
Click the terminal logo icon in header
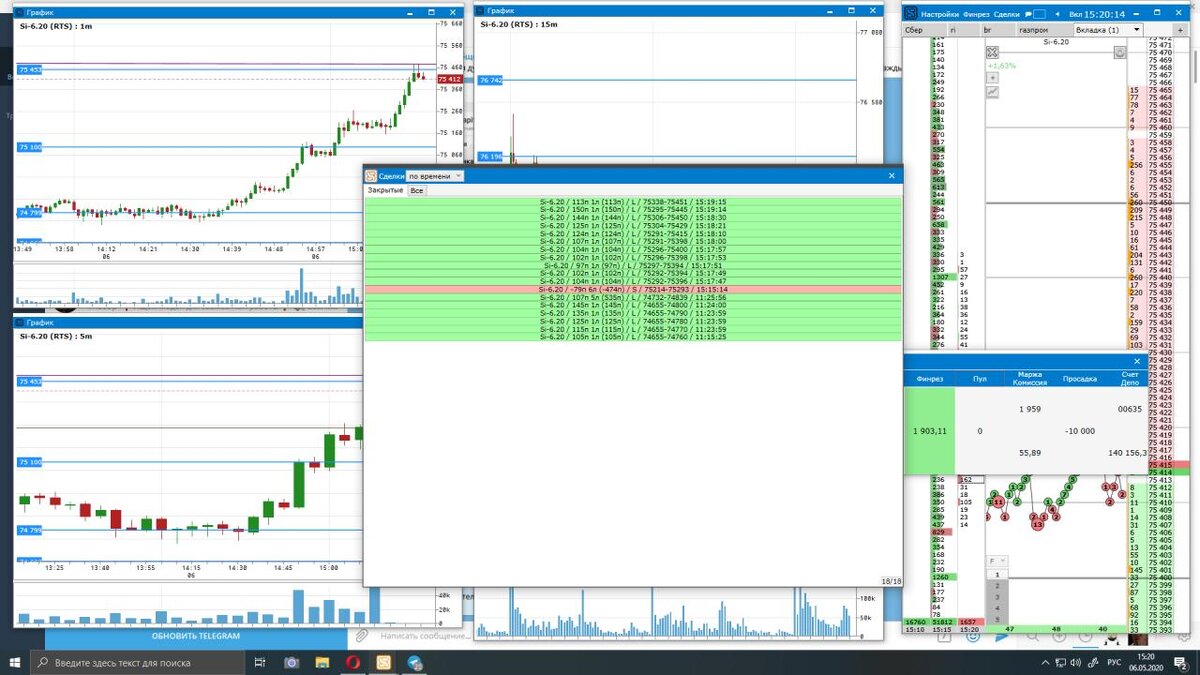pos(910,15)
